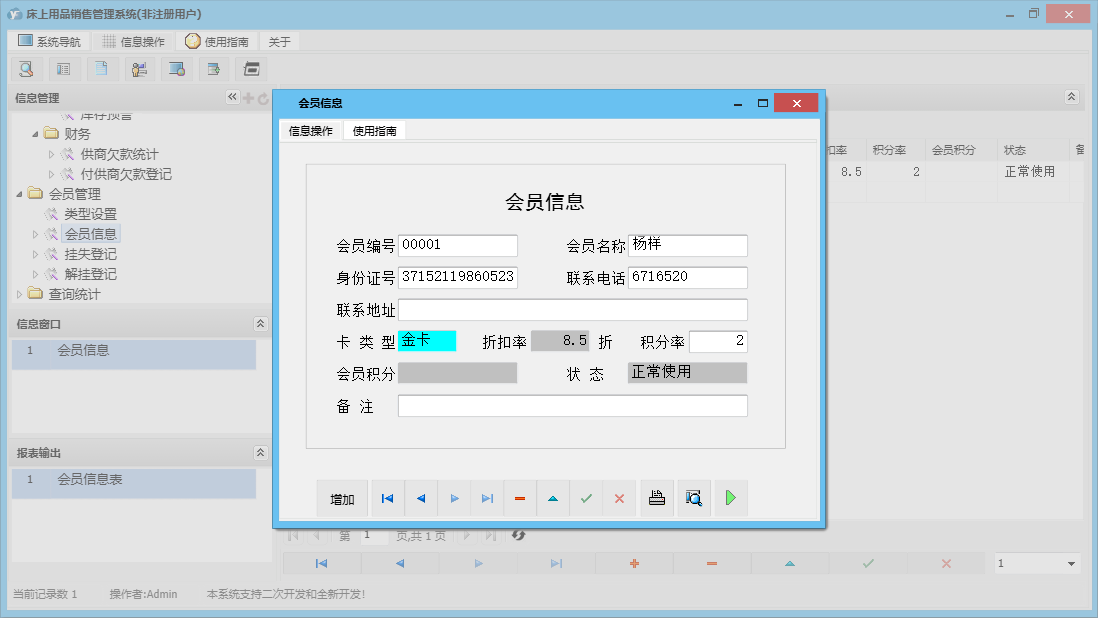Screen dimensions: 1098x618
Task: Click the green execute arrow in the dialog
Action: pyautogui.click(x=730, y=497)
